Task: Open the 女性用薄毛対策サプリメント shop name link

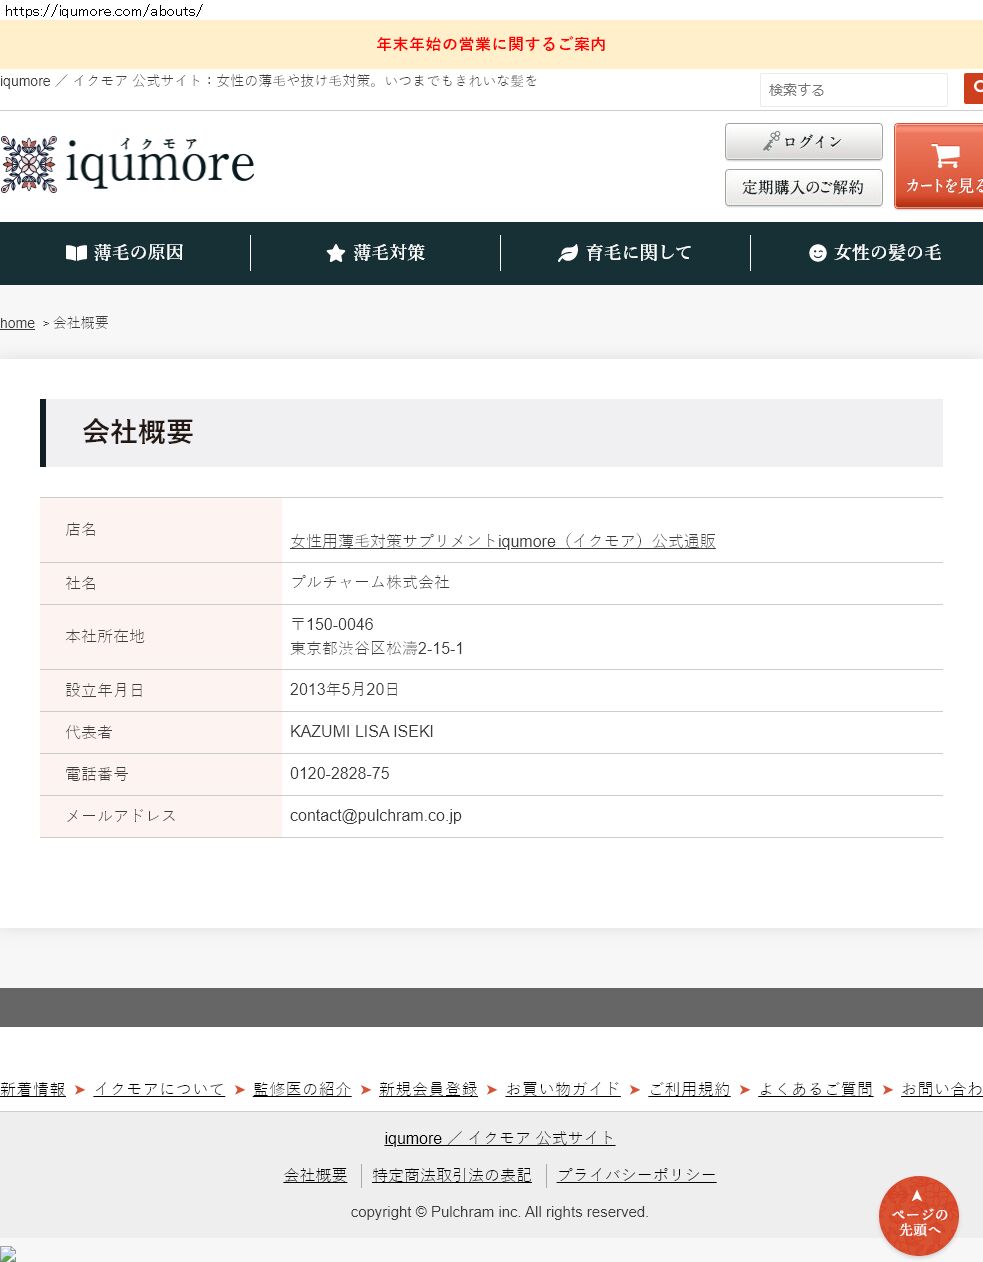Action: 502,541
